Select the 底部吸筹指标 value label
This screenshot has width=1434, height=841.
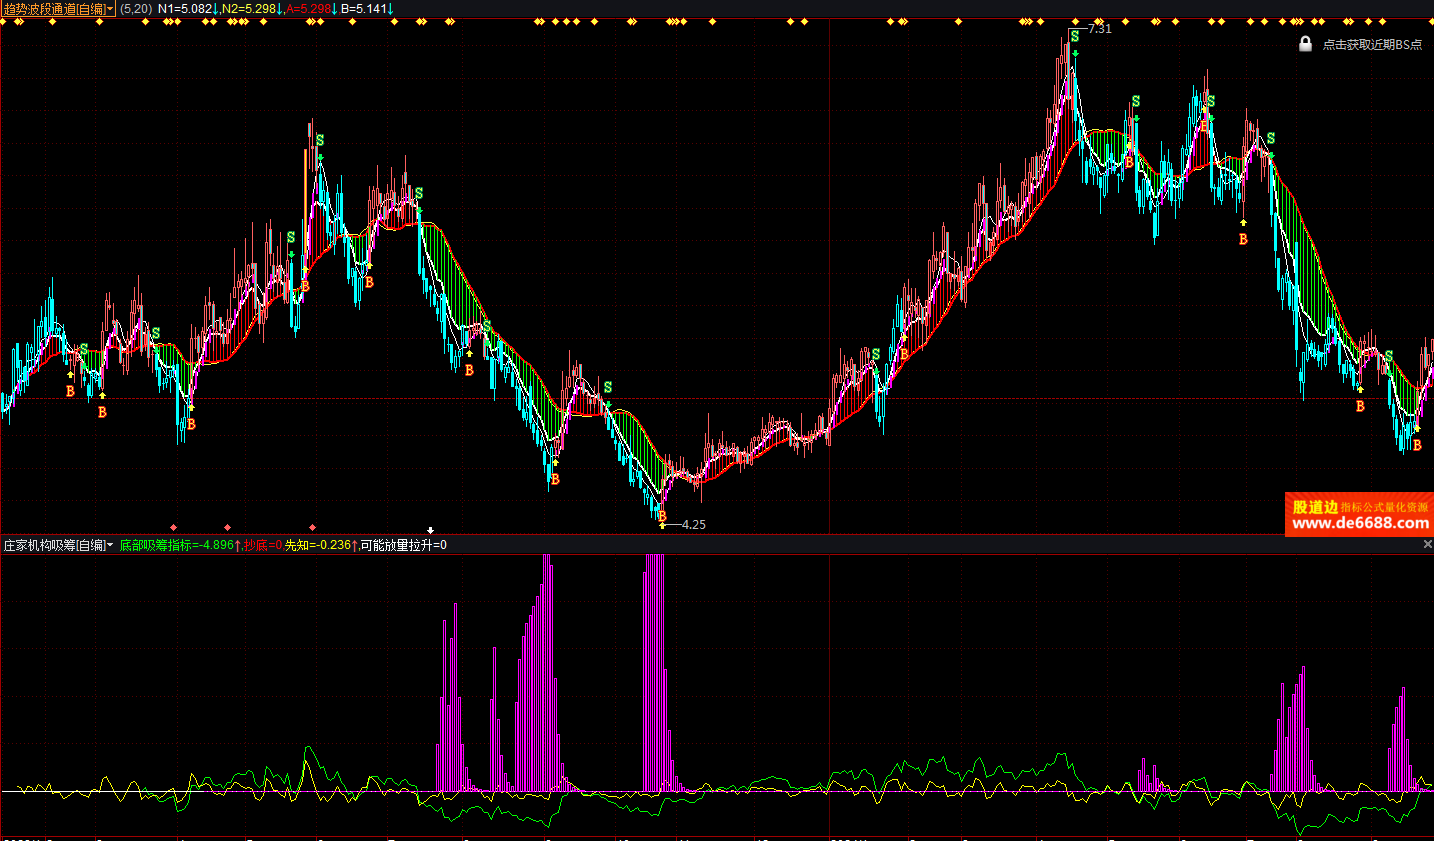[177, 545]
